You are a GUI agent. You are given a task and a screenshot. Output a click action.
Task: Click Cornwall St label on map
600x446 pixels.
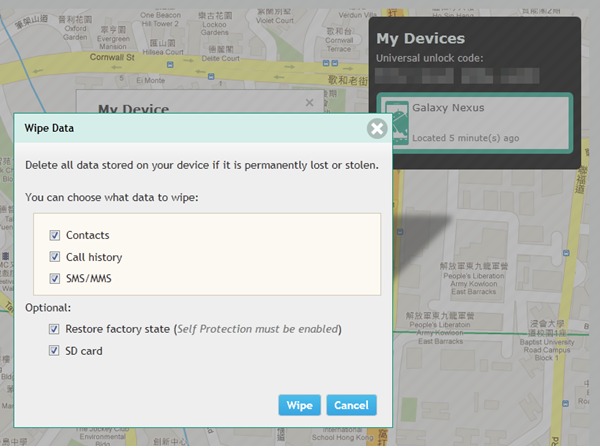point(112,57)
